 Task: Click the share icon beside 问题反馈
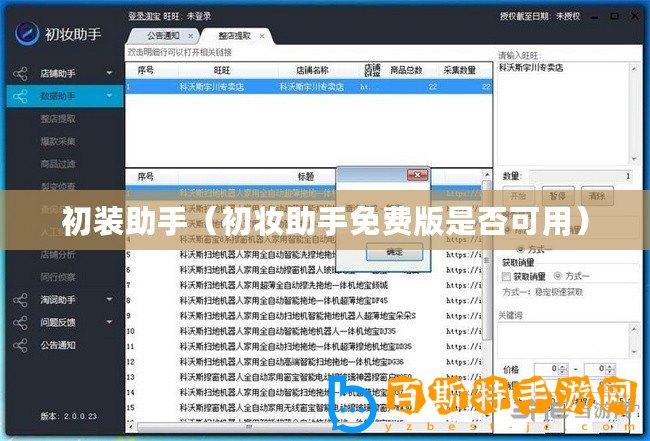20,323
